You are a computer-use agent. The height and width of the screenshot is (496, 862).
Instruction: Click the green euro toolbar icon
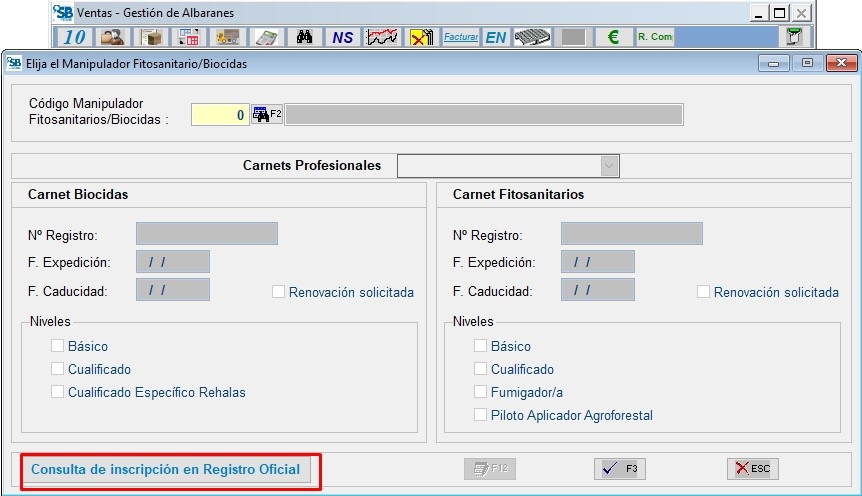click(613, 37)
